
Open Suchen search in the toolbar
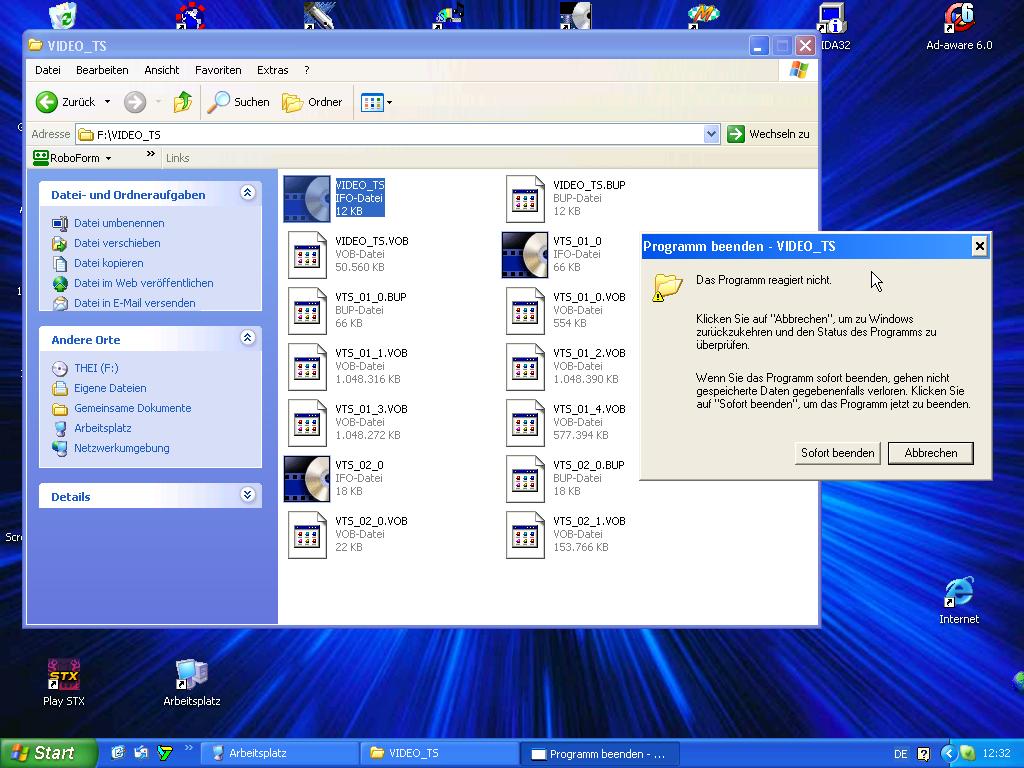click(x=238, y=102)
